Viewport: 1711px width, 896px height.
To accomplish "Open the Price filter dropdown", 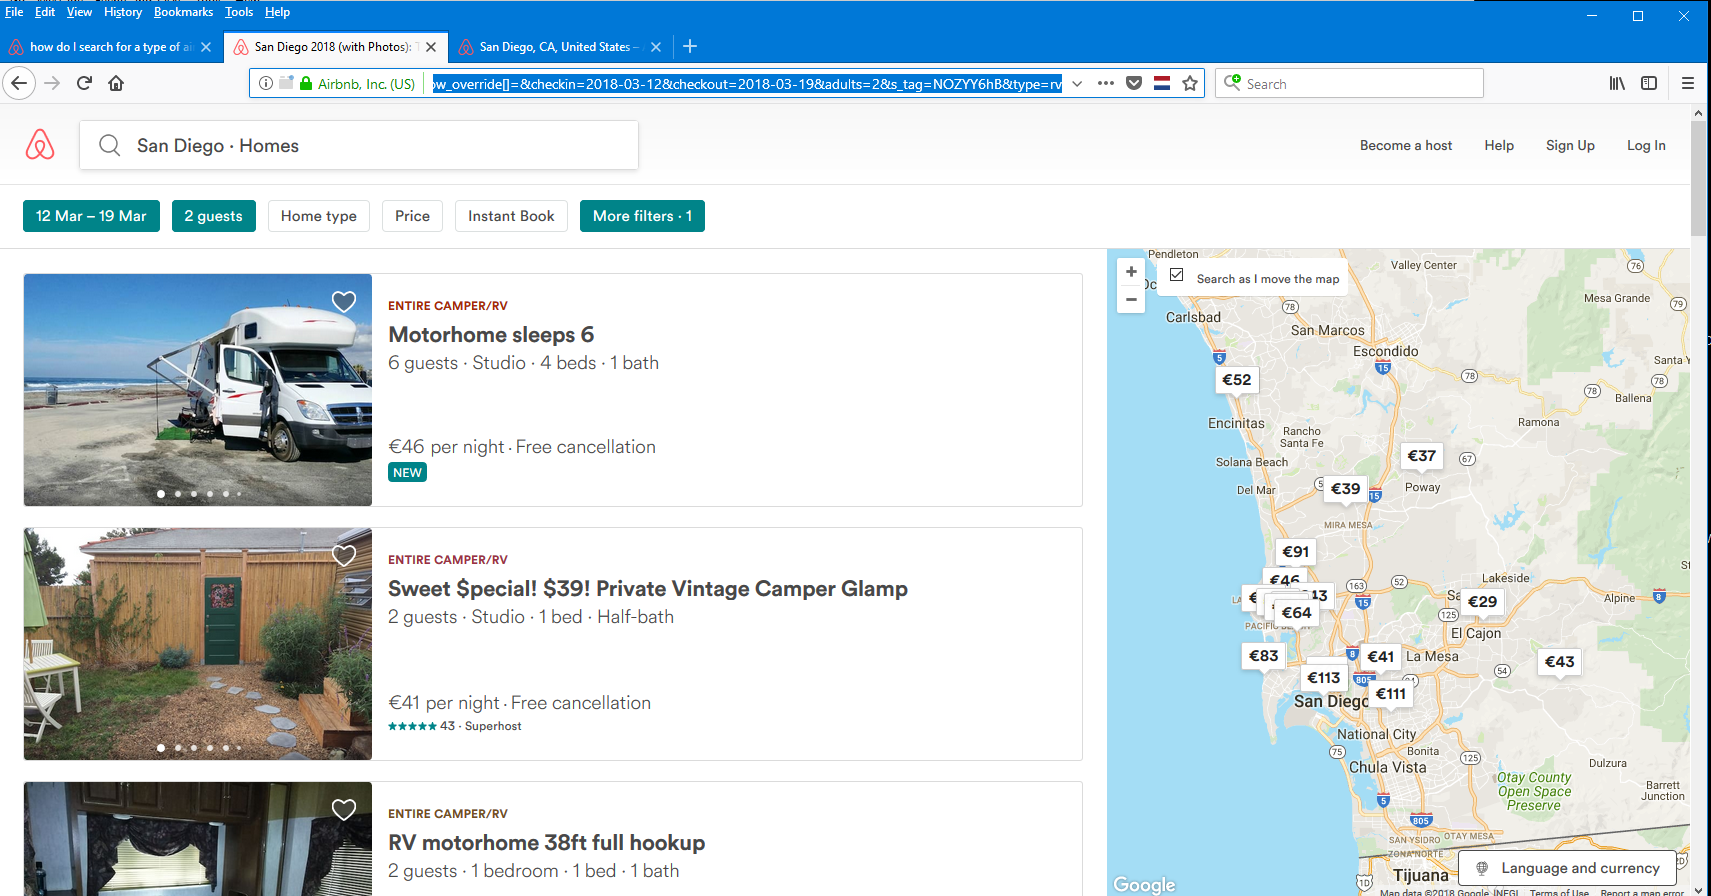I will tap(412, 216).
